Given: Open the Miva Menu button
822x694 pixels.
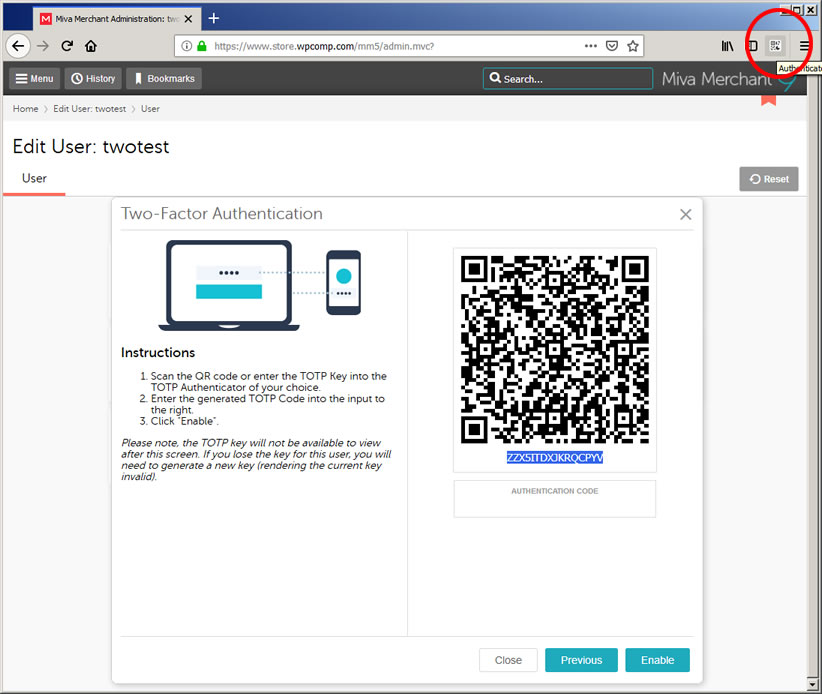Looking at the screenshot, I should click(34, 79).
